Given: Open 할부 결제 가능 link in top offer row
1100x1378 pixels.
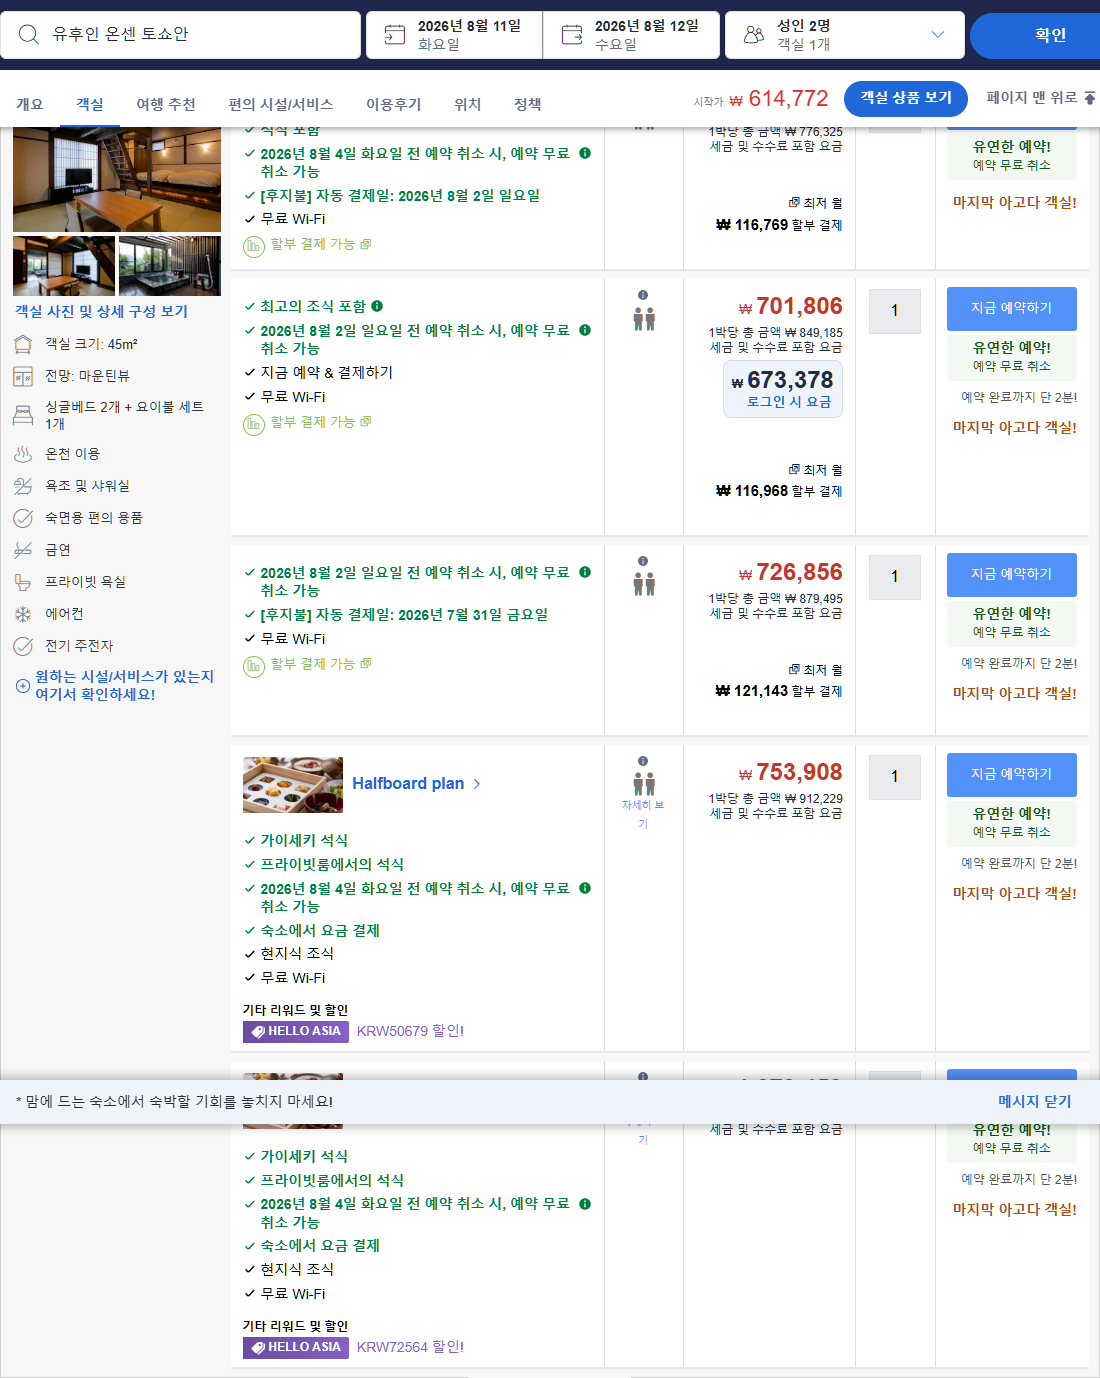Looking at the screenshot, I should 321,244.
